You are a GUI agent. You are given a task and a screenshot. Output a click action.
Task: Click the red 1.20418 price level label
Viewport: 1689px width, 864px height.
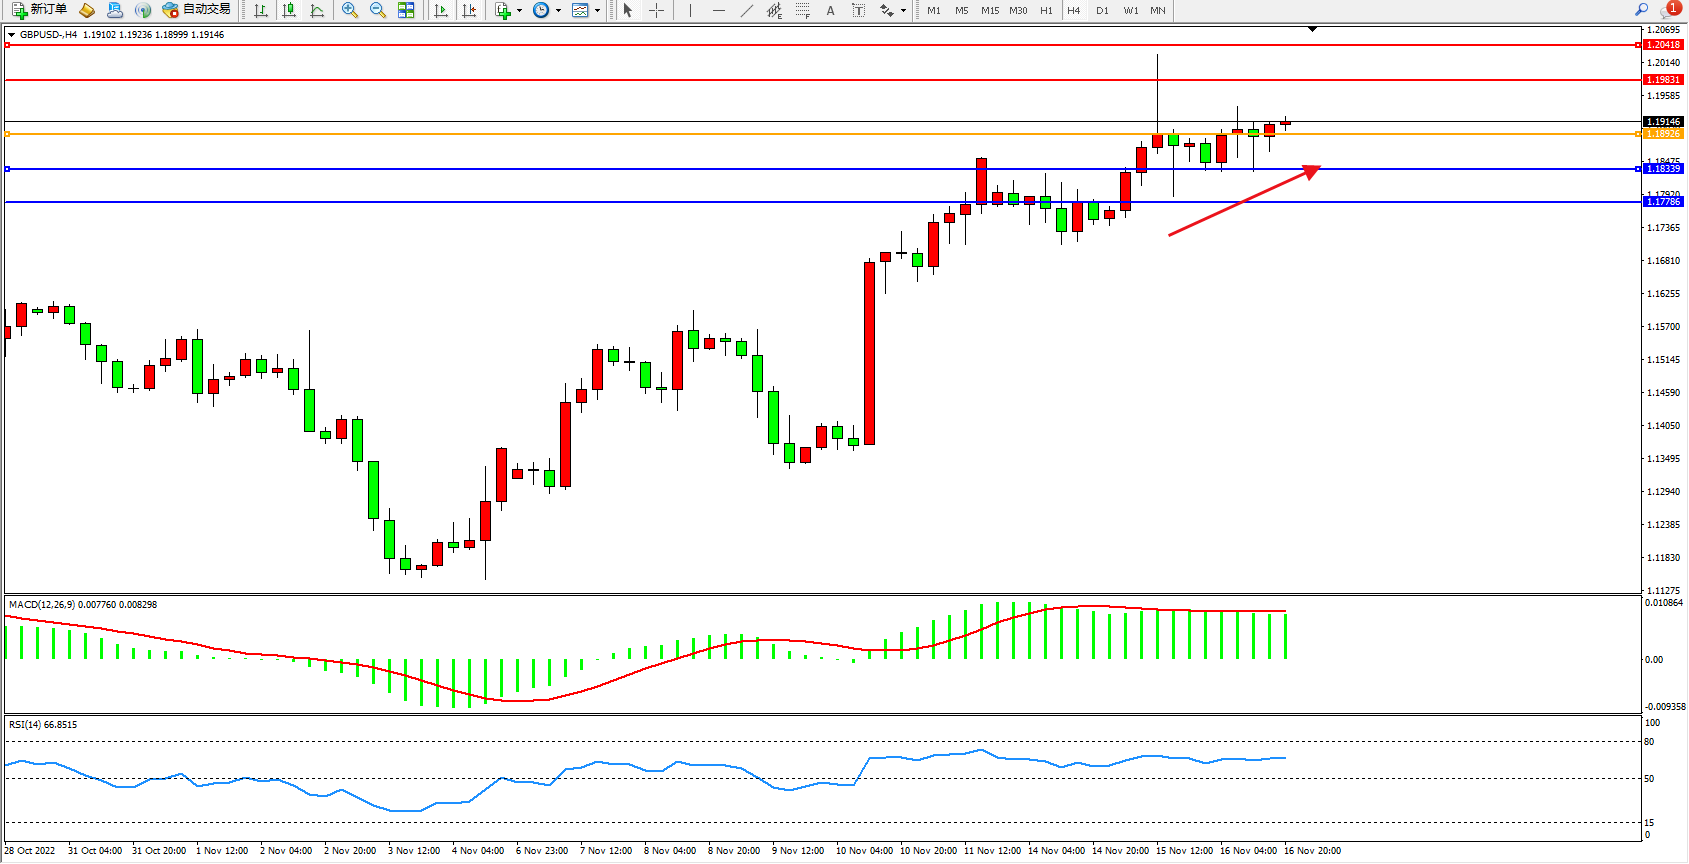tap(1663, 45)
